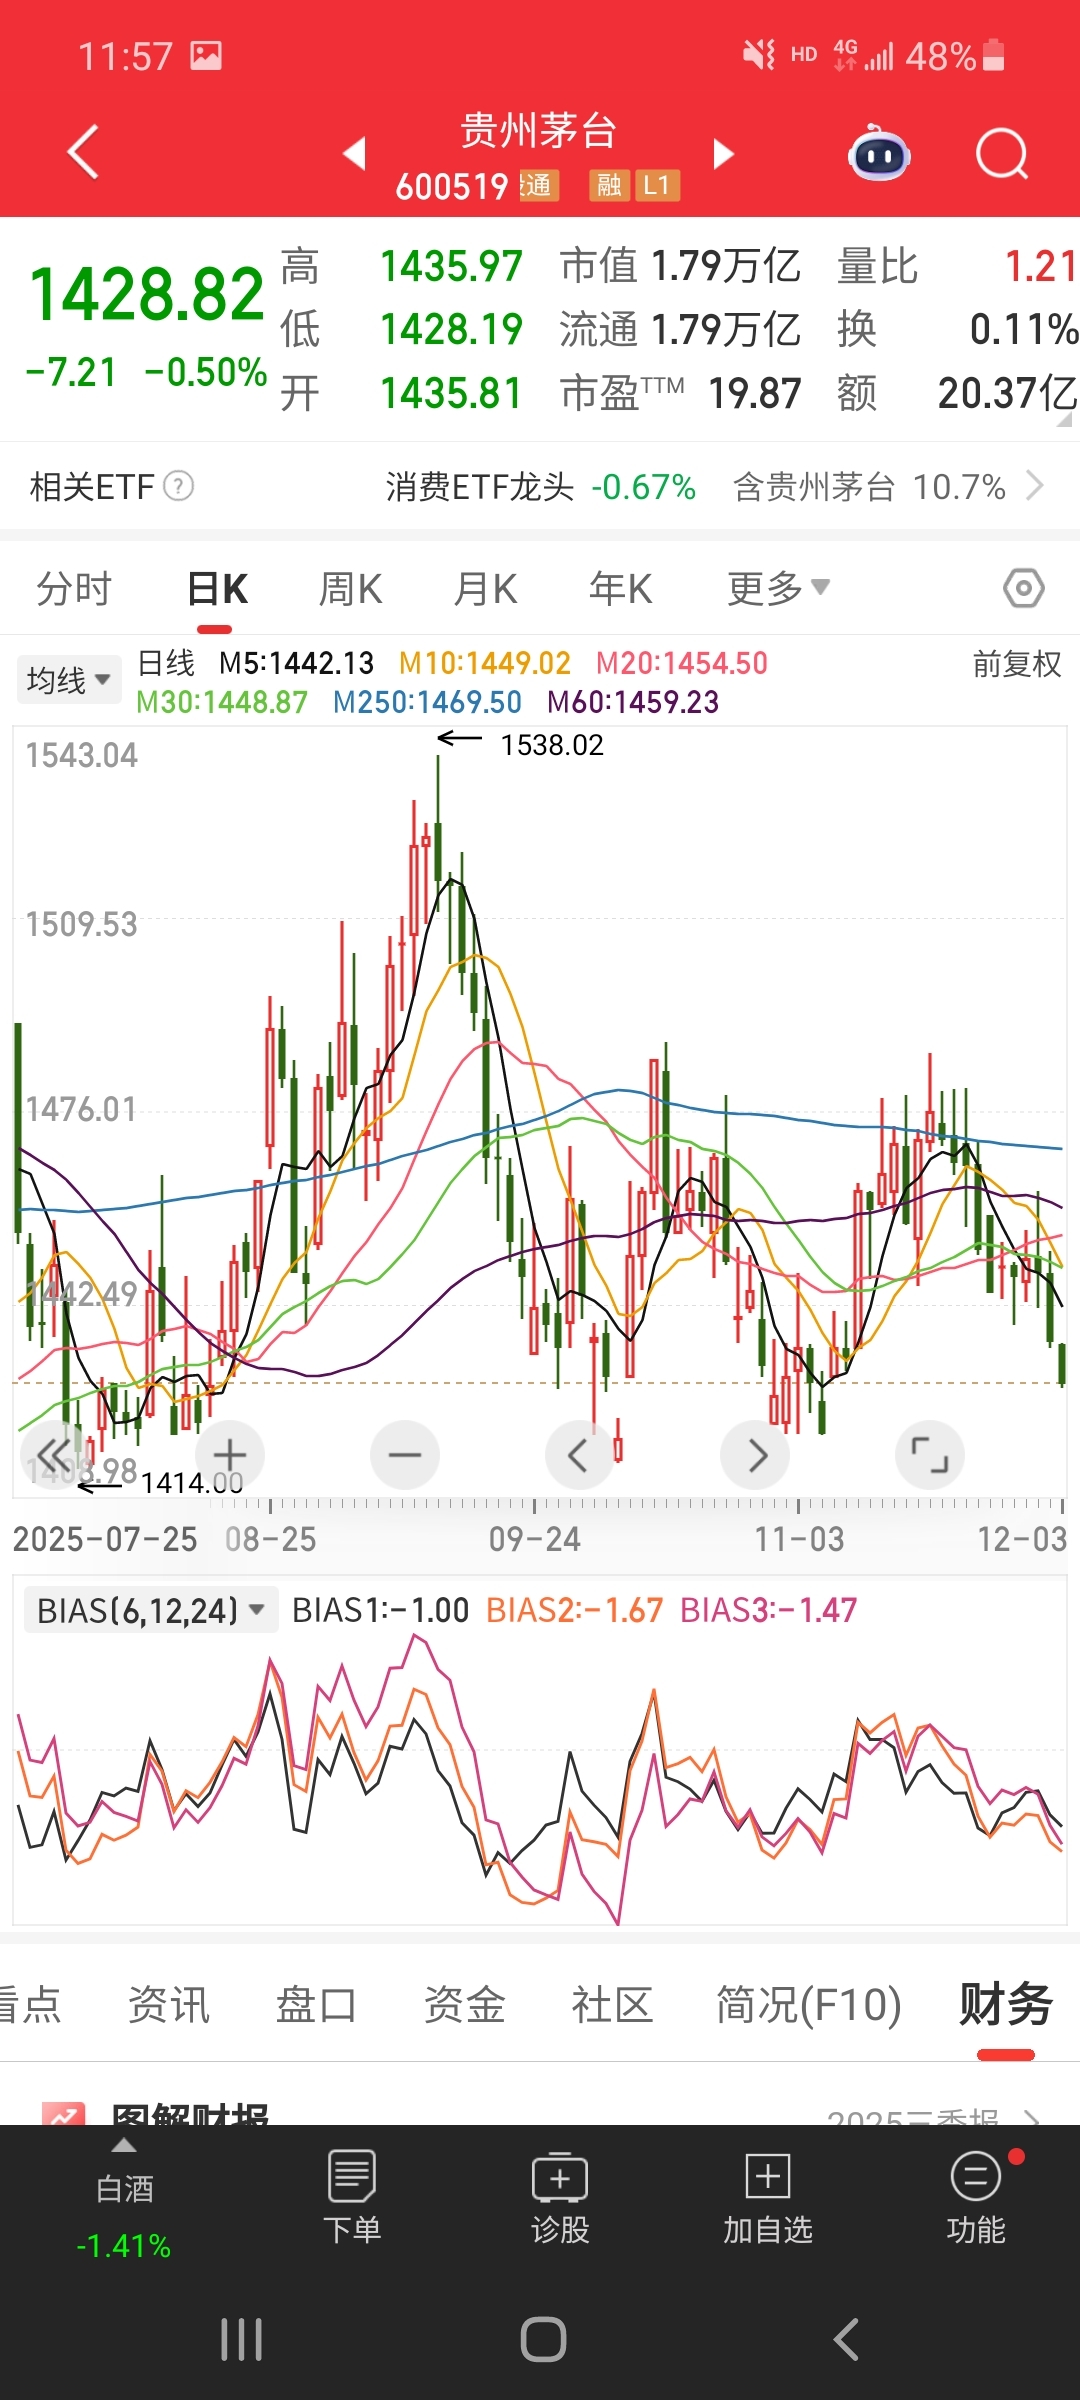1080x2400 pixels.
Task: Open the 资金 capital flow tab
Action: click(464, 2004)
